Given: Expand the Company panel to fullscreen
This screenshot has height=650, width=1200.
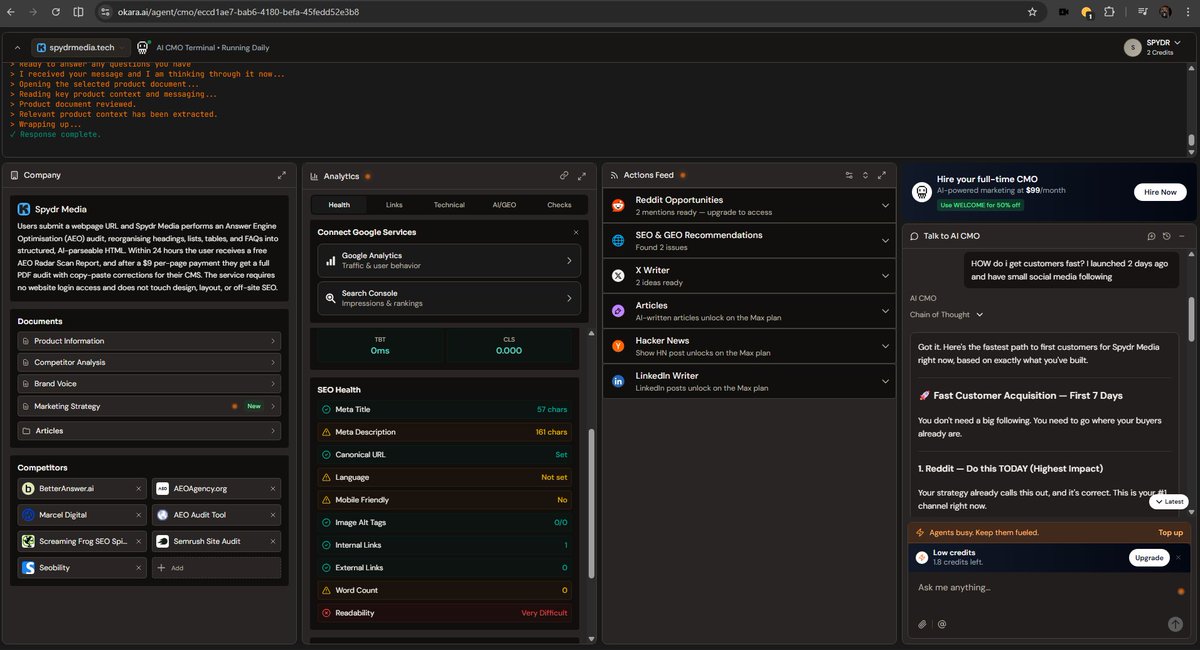Looking at the screenshot, I should tap(282, 175).
